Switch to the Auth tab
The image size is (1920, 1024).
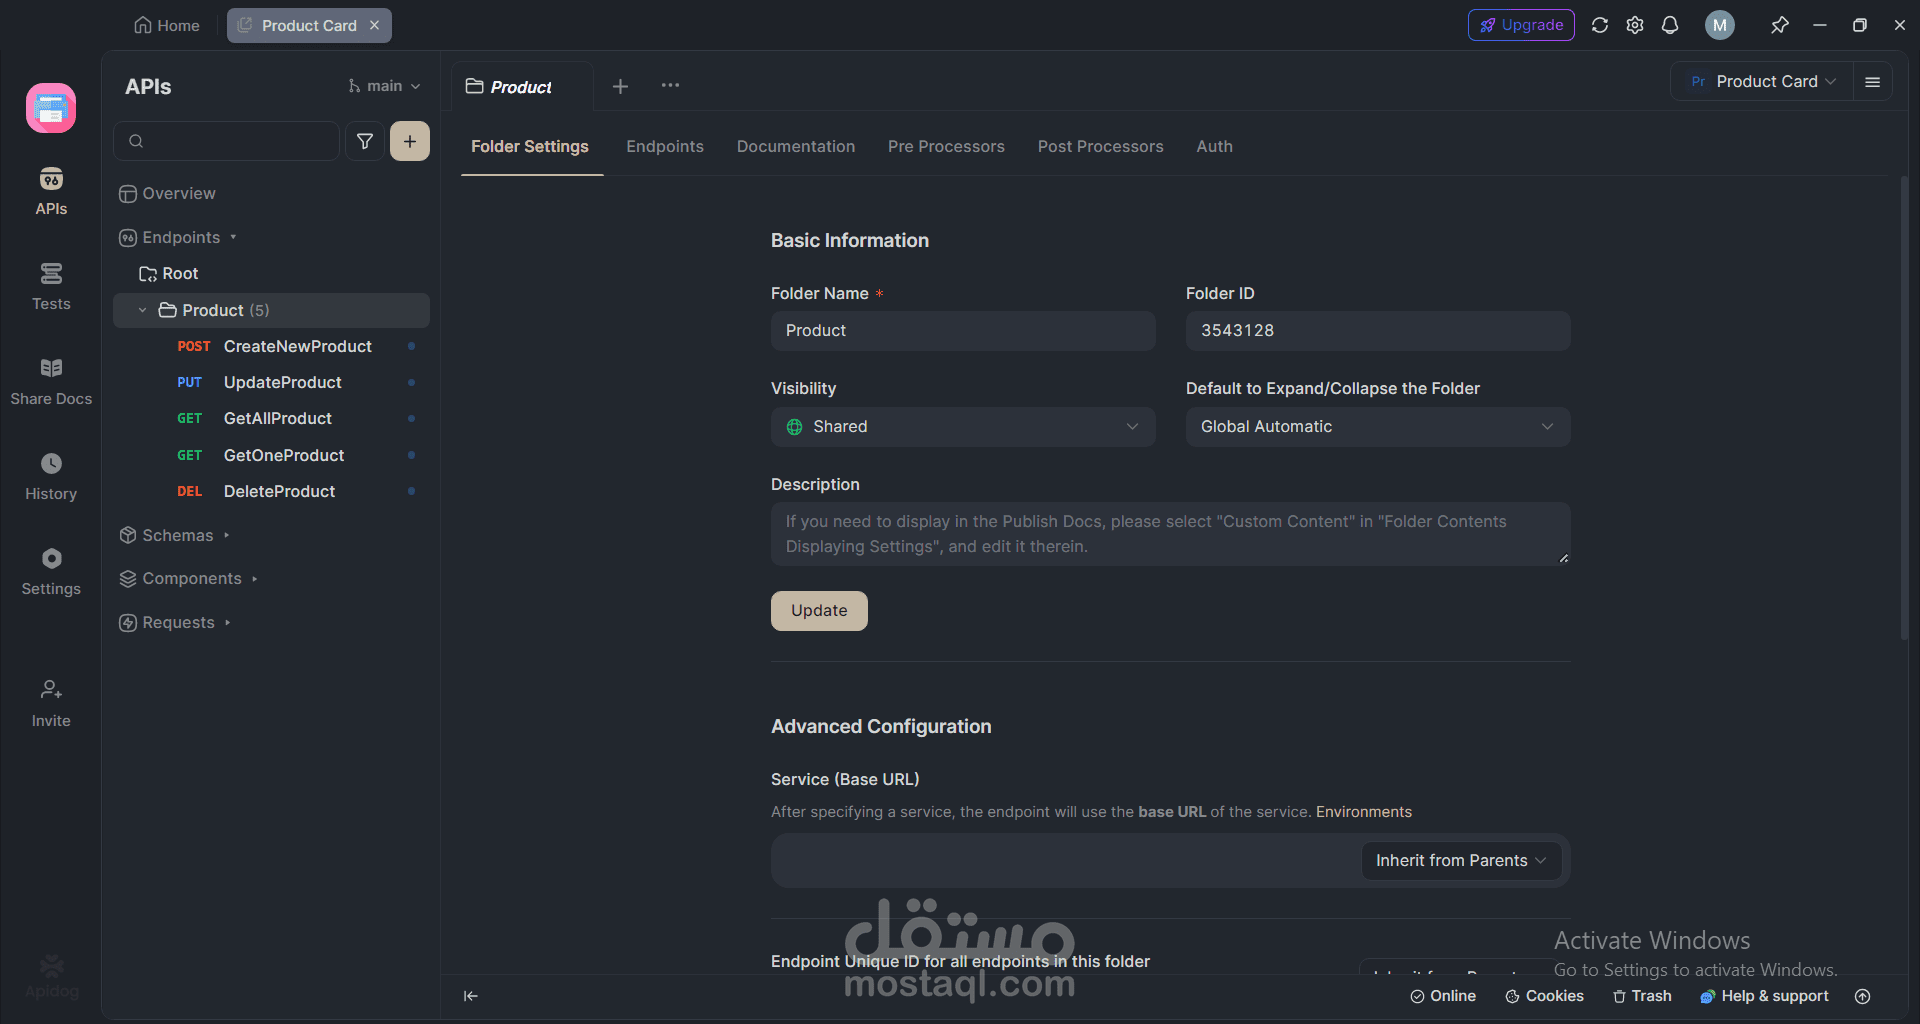(x=1214, y=147)
